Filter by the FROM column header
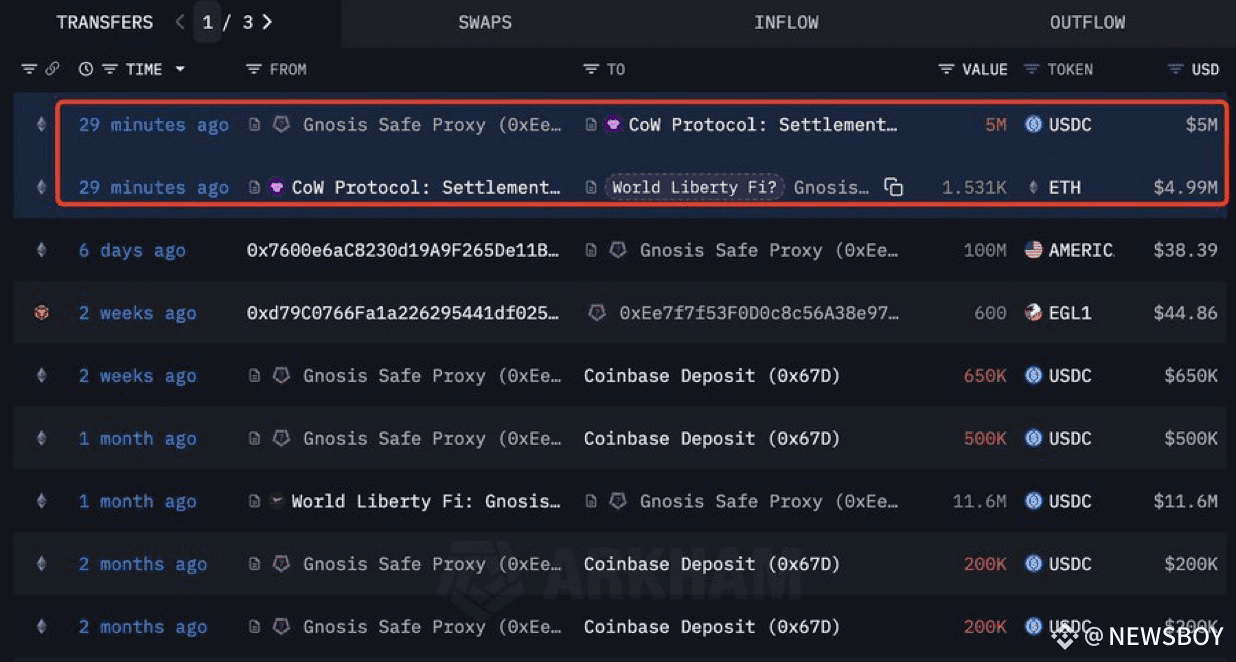 (276, 69)
